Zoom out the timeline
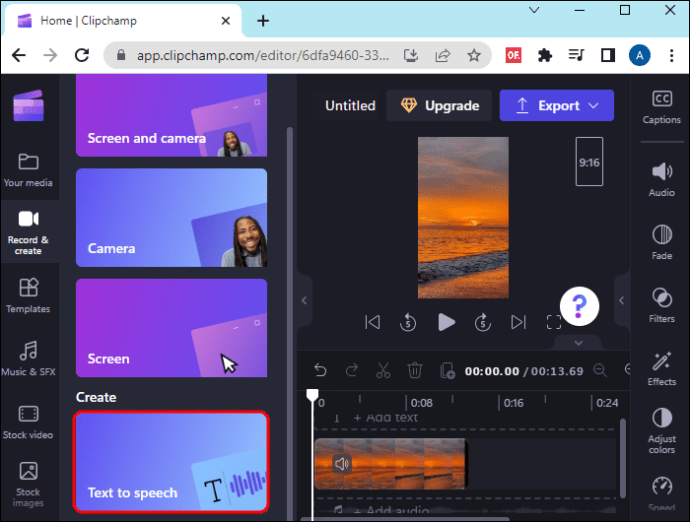Viewport: 690px width, 522px height. tap(600, 370)
